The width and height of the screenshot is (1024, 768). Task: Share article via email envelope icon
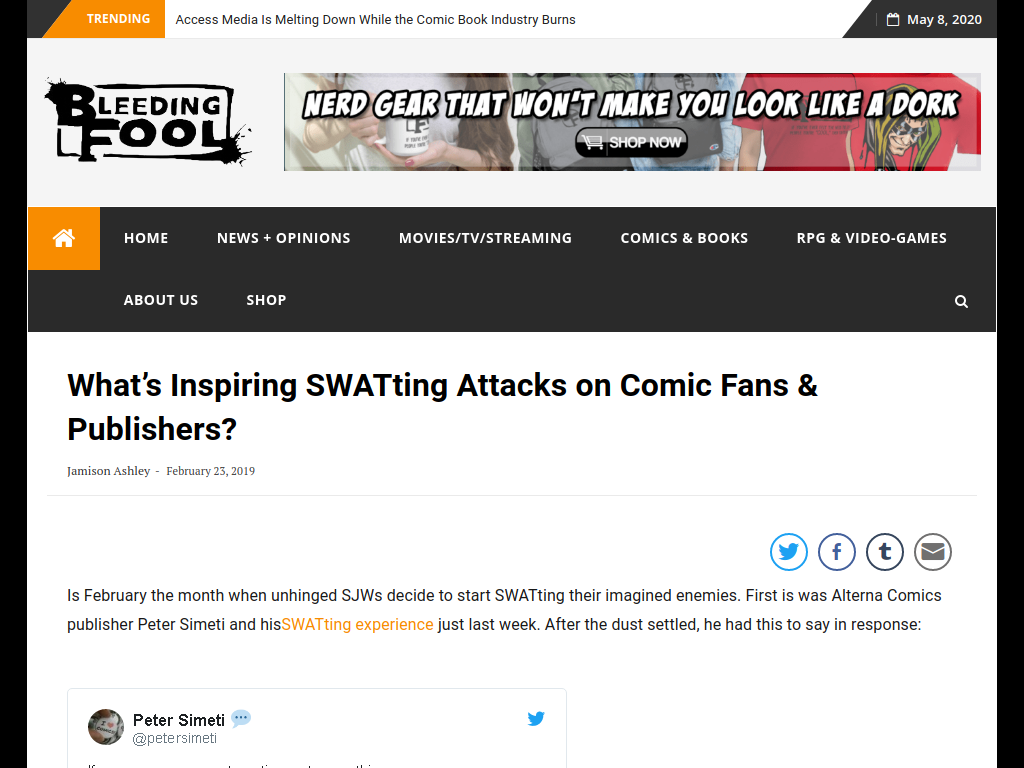click(x=933, y=552)
